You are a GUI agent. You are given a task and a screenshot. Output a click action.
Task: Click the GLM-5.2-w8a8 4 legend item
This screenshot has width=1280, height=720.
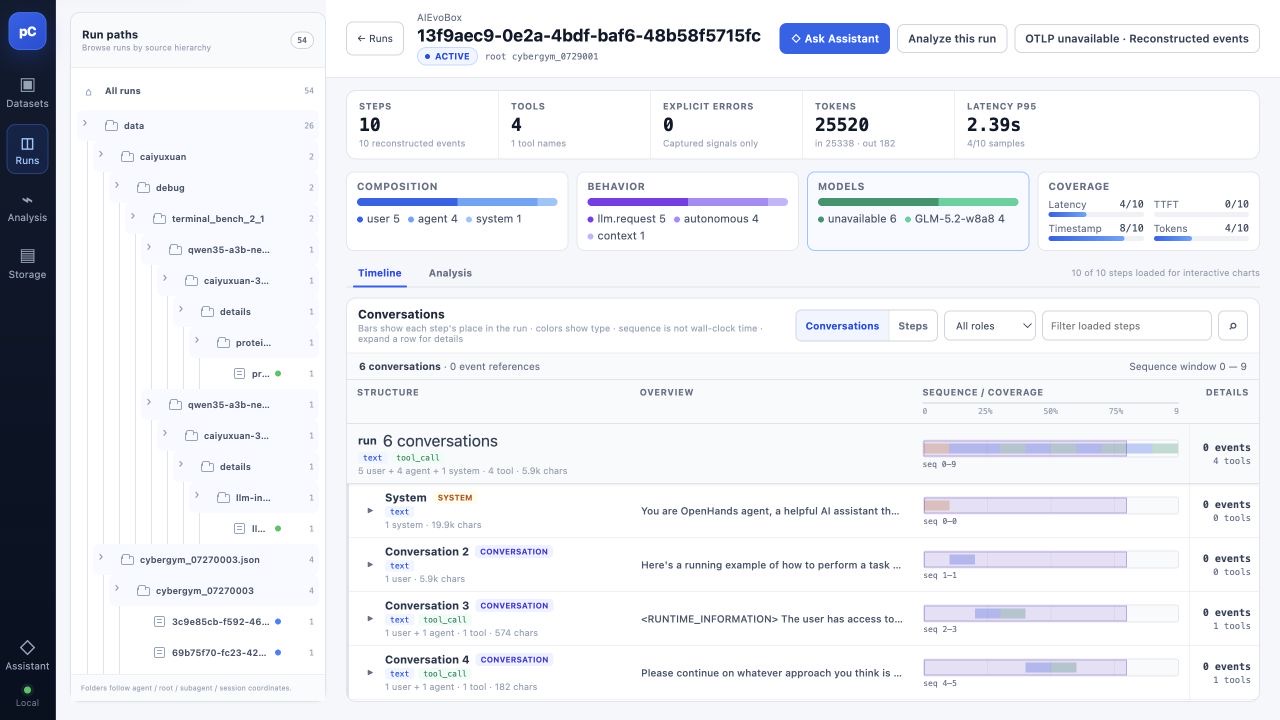click(x=955, y=219)
